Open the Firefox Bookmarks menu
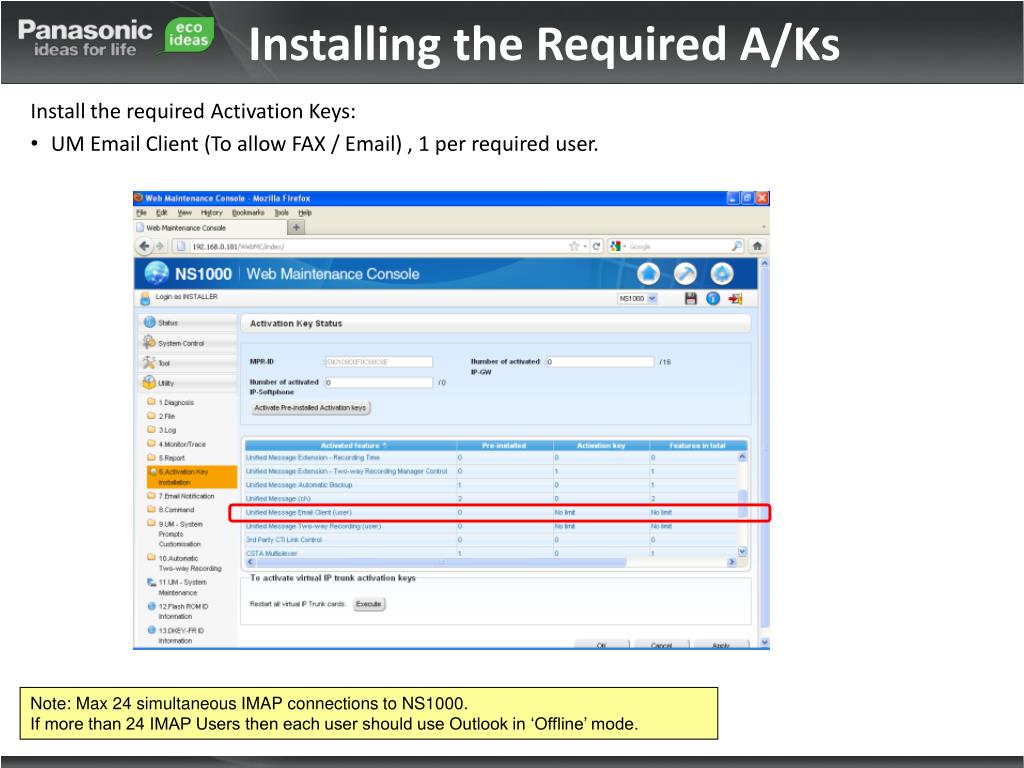1024x768 pixels. point(248,212)
